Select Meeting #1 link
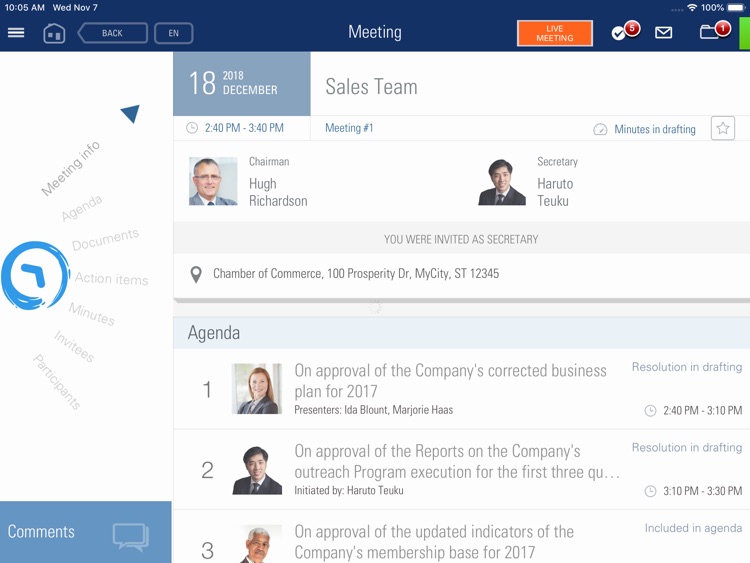Image resolution: width=750 pixels, height=563 pixels. point(349,128)
